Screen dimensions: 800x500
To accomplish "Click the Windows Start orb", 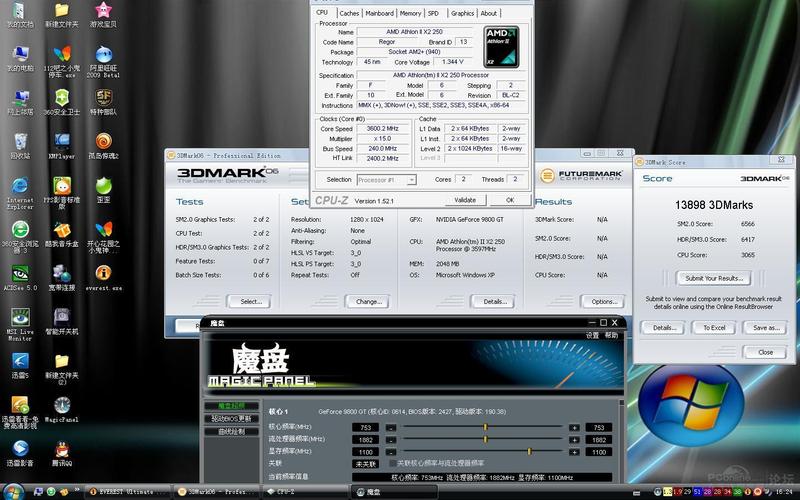I will (12, 492).
